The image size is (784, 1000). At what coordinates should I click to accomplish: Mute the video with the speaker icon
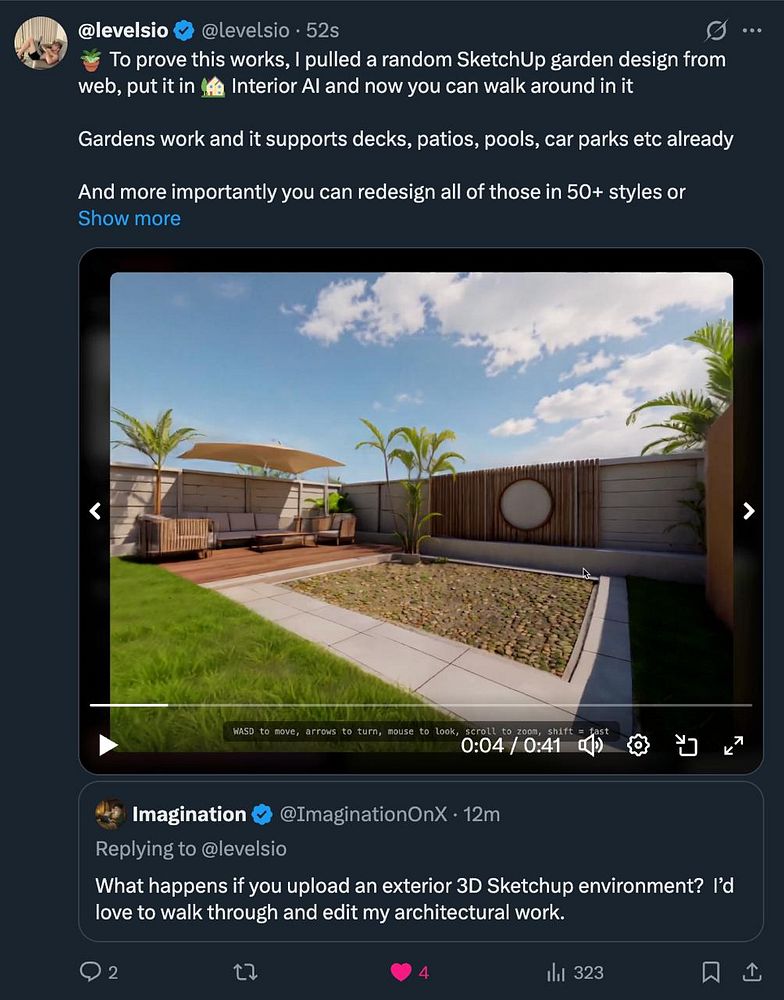point(590,745)
